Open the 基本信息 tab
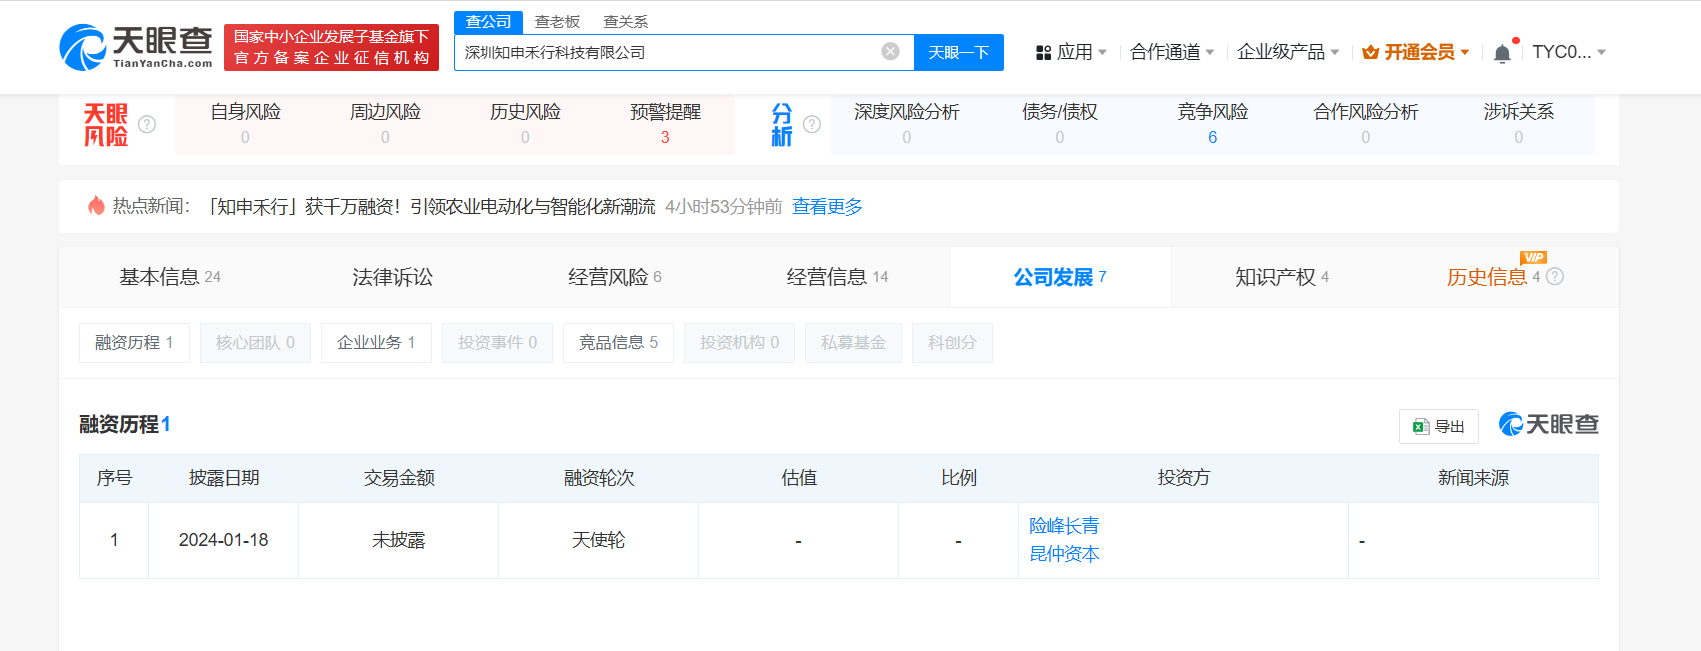 [x=170, y=277]
